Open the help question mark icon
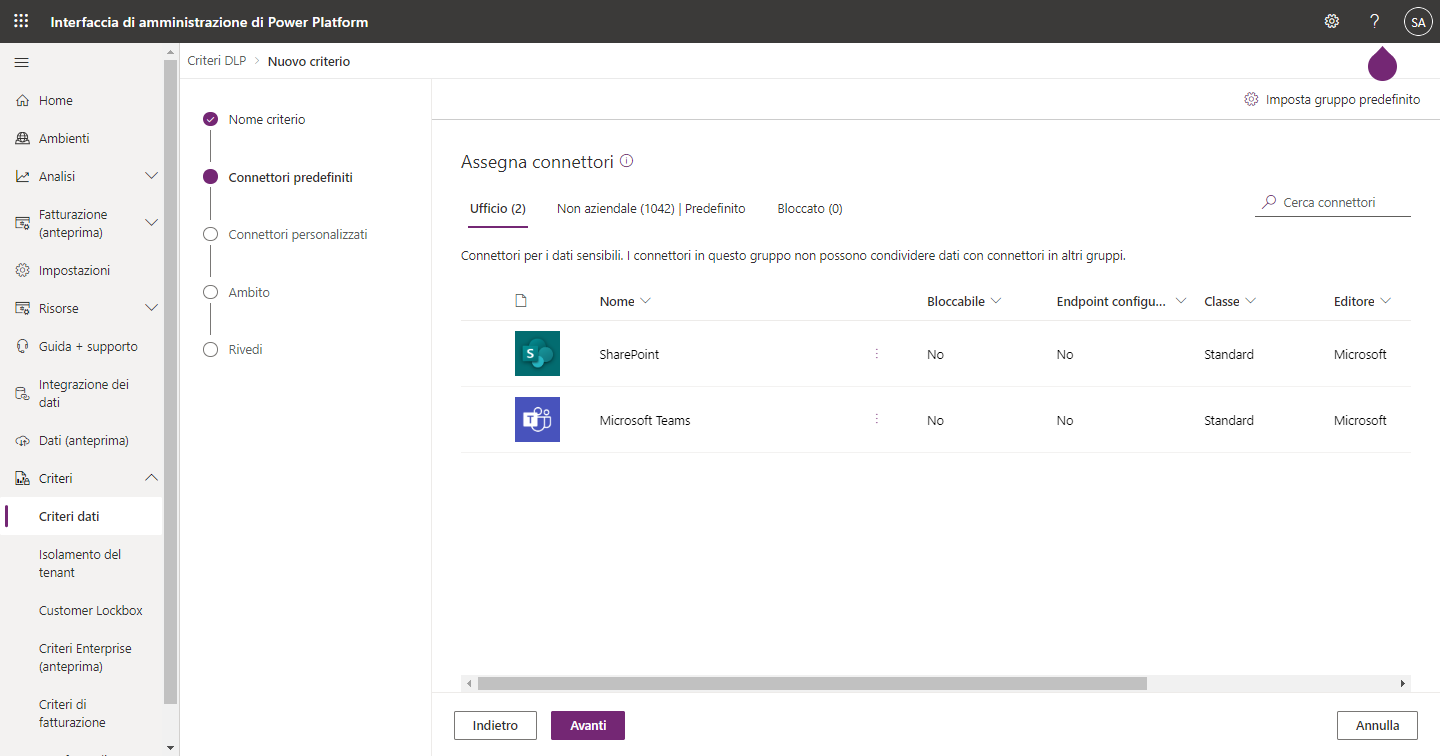1440x756 pixels. click(x=1375, y=21)
